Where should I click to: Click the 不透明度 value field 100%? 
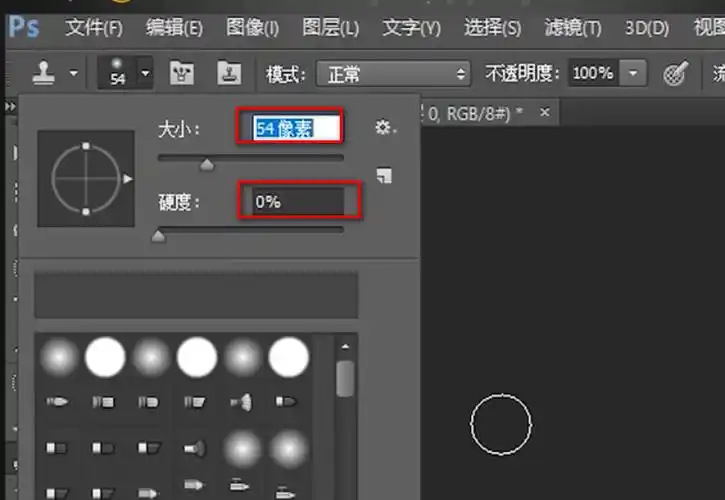tap(593, 73)
